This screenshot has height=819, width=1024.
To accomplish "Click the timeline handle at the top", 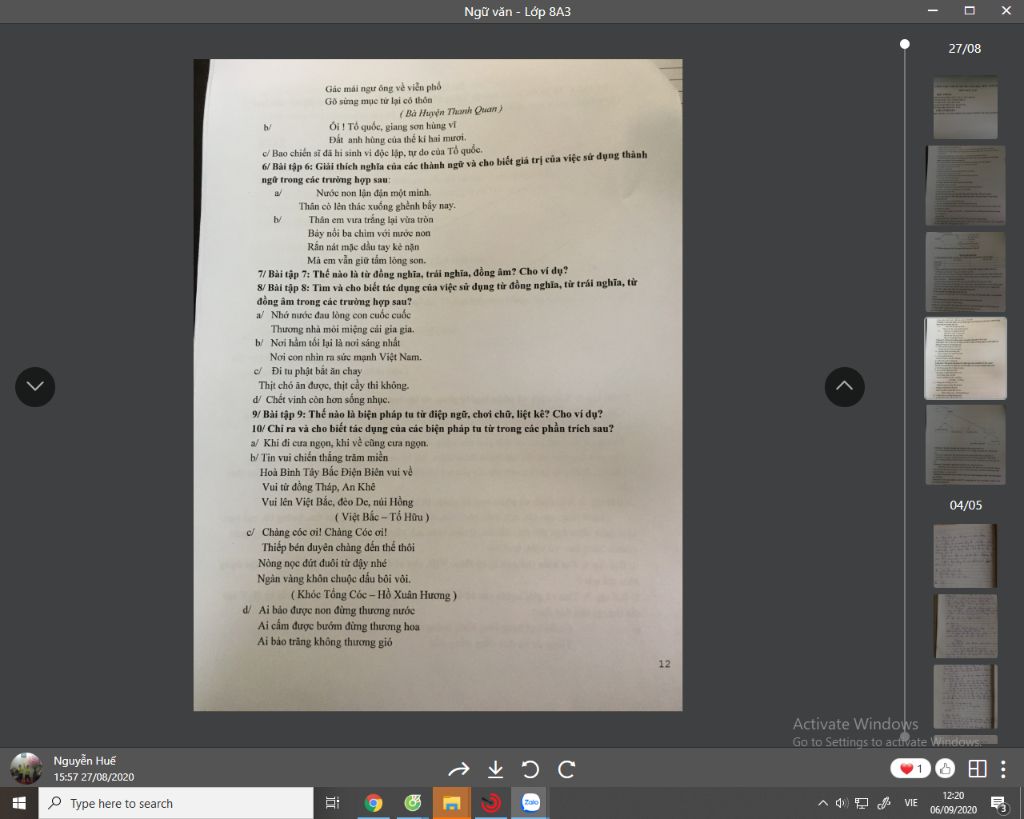I will [904, 44].
